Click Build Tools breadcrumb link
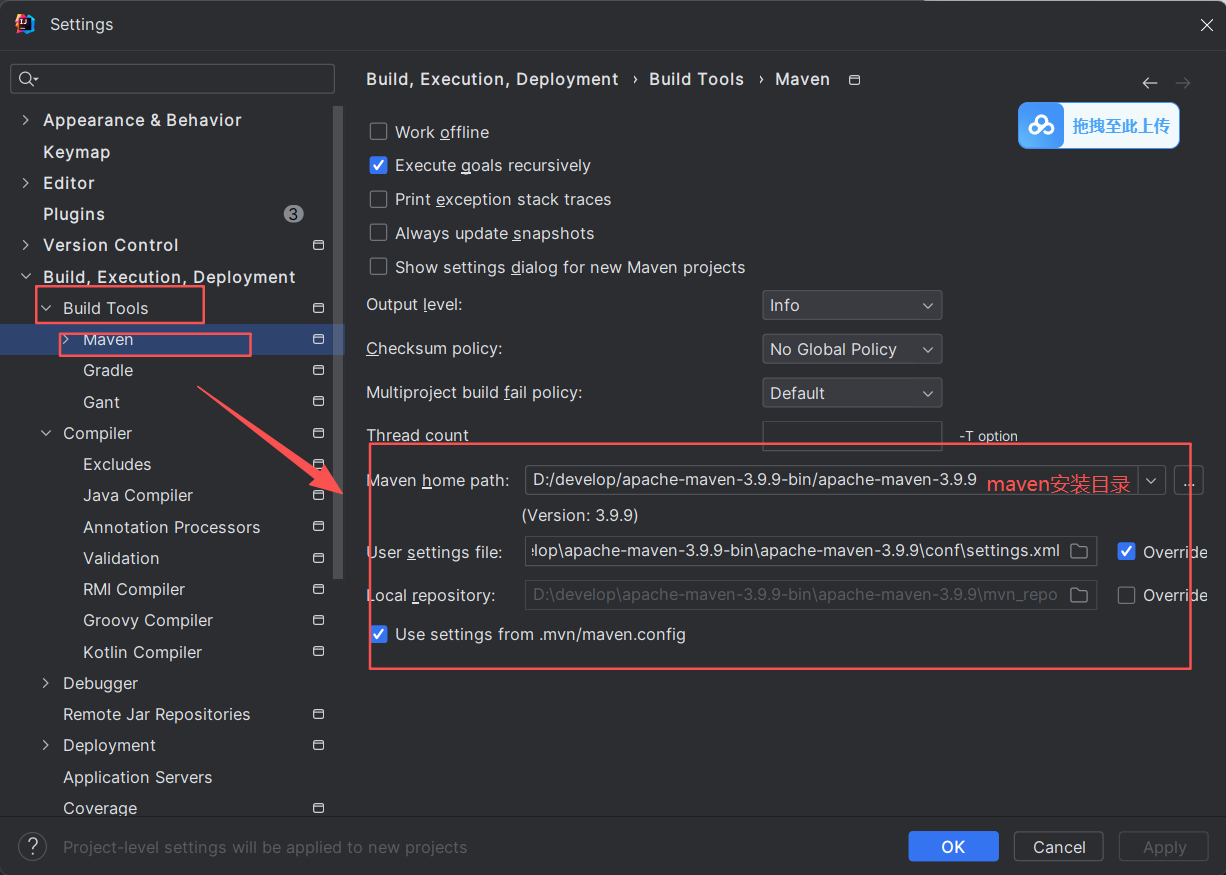The image size is (1226, 875). pos(696,79)
